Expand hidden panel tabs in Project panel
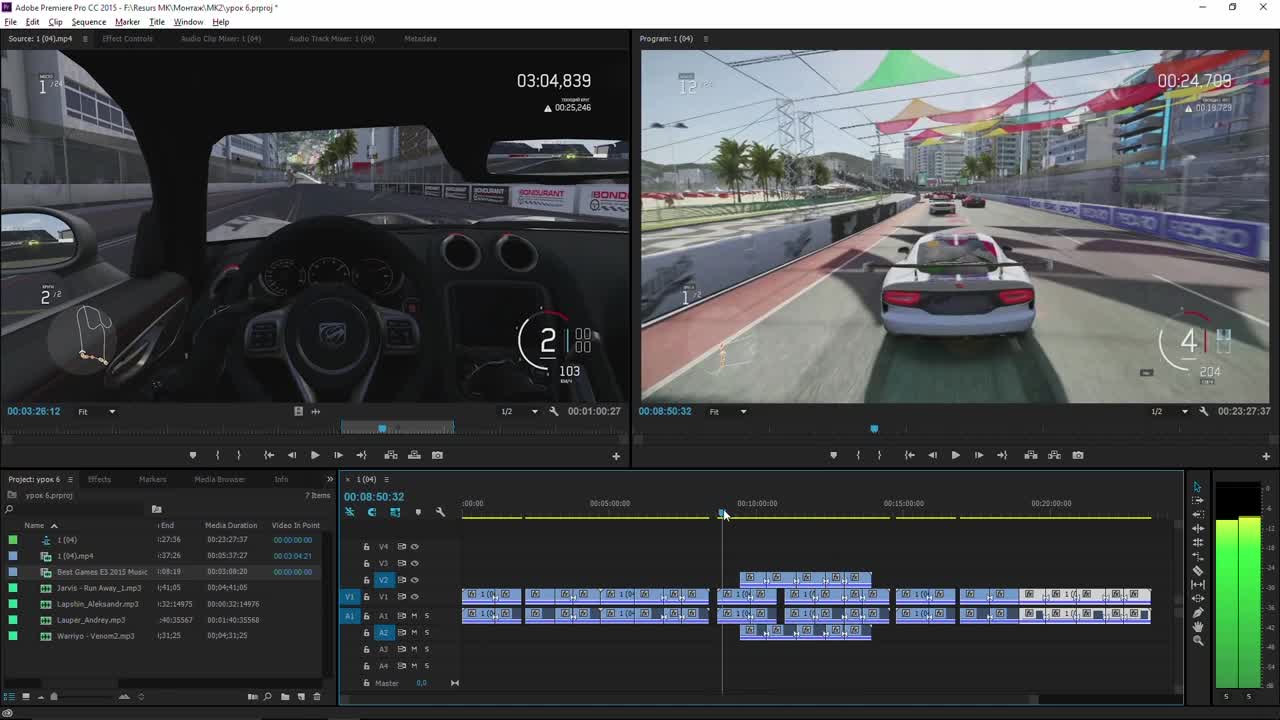The image size is (1280, 720). 330,479
